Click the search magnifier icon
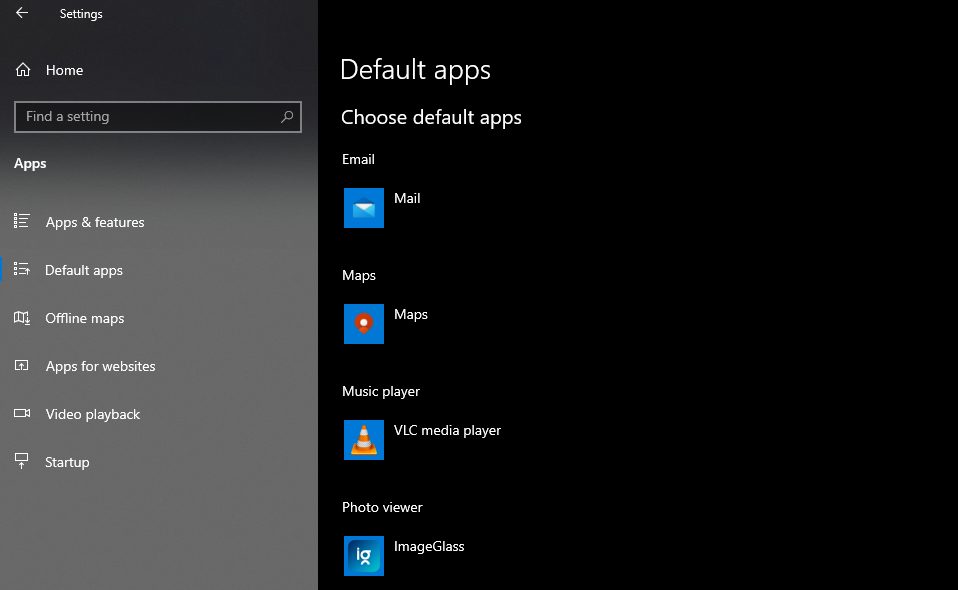The width and height of the screenshot is (958, 590). pos(289,117)
